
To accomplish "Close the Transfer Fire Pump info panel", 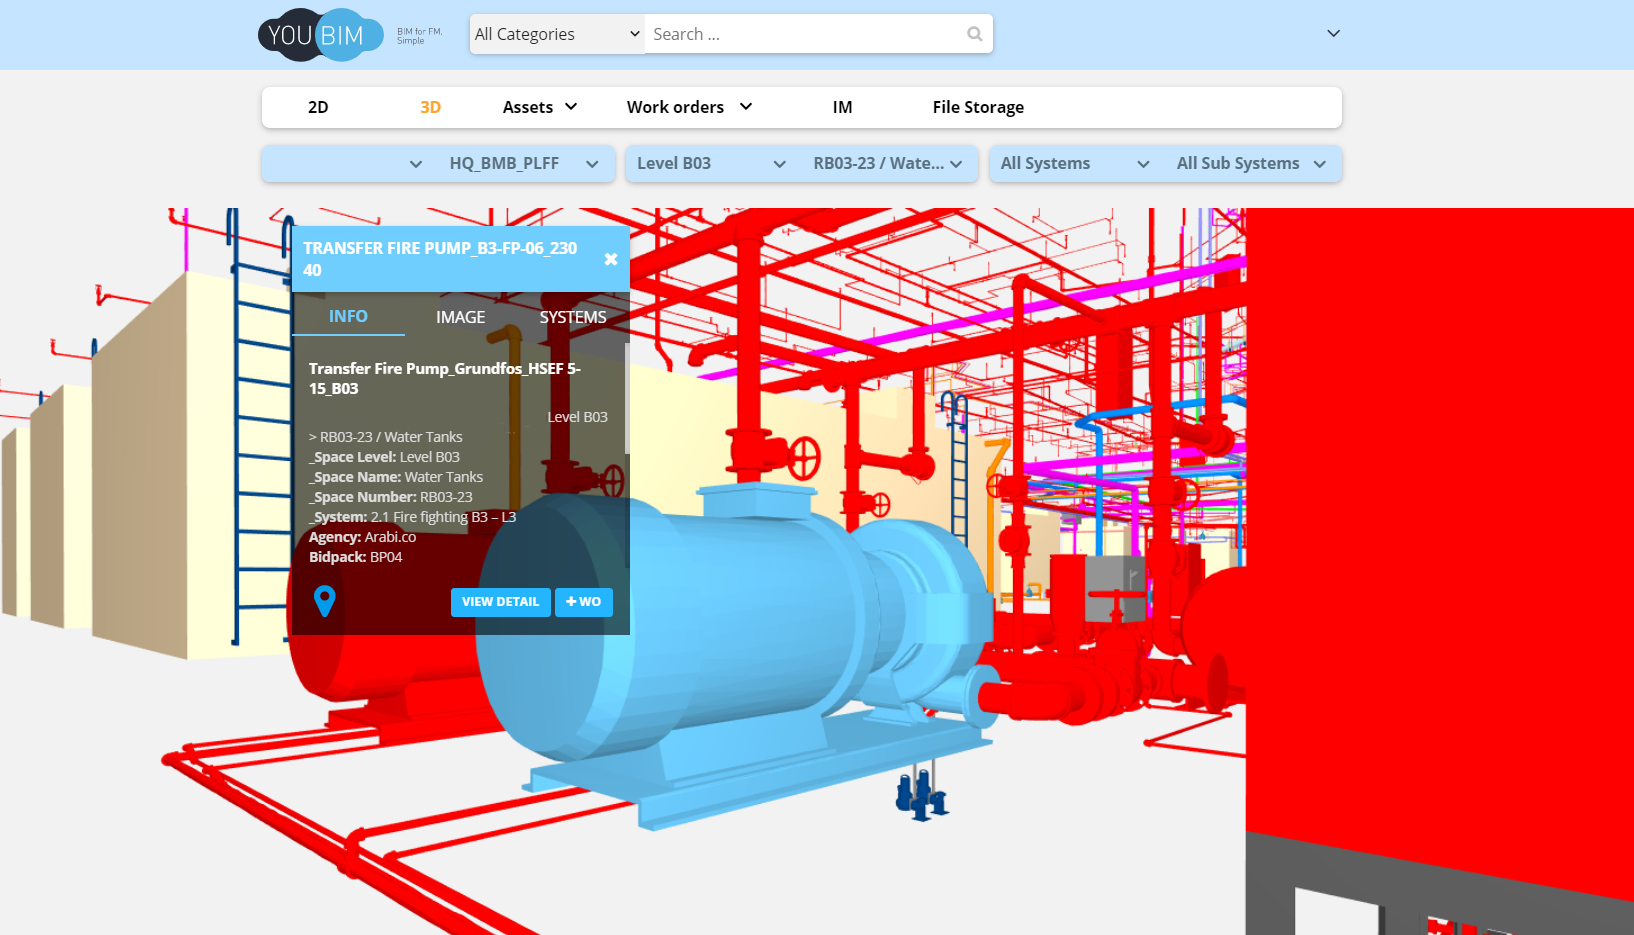I will pyautogui.click(x=610, y=259).
